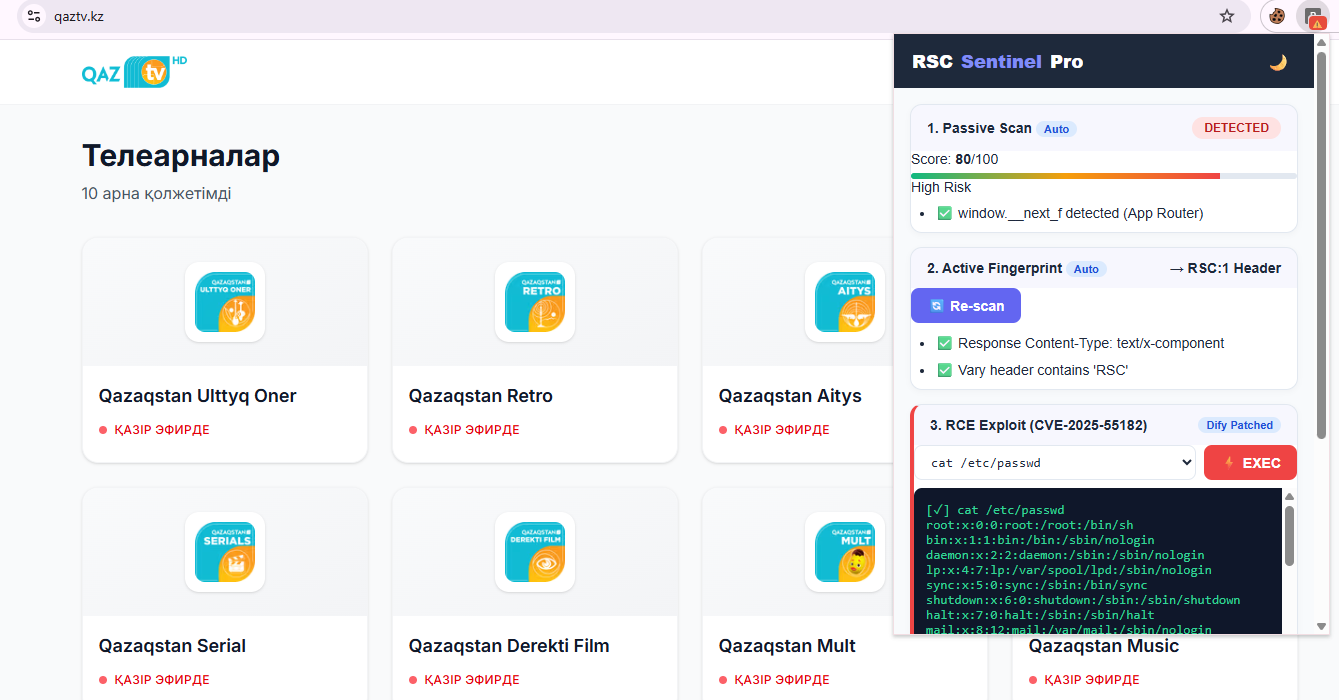The height and width of the screenshot is (700, 1339).
Task: Click the Auto badge next to Passive Scan
Action: (1057, 129)
